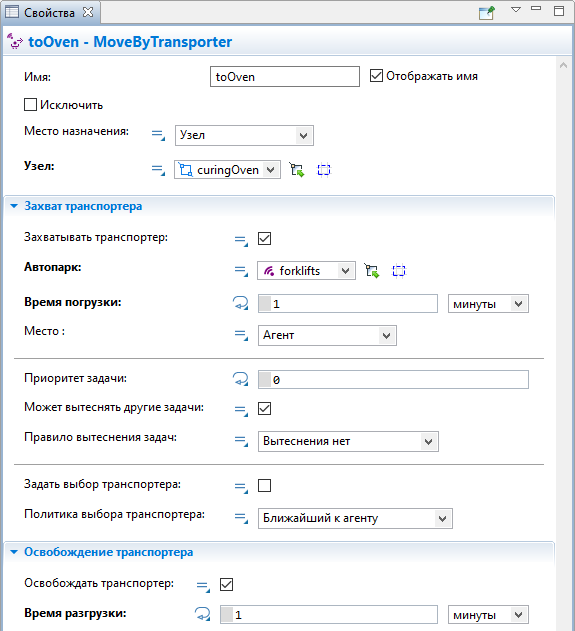Toggle dynamic value icon for Время разгрузки
This screenshot has width=575, height=631.
tap(203, 614)
